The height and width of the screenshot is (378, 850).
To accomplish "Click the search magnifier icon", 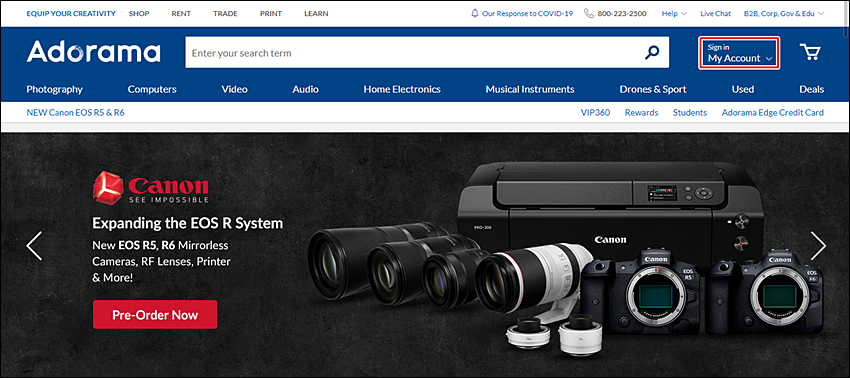I will [652, 53].
